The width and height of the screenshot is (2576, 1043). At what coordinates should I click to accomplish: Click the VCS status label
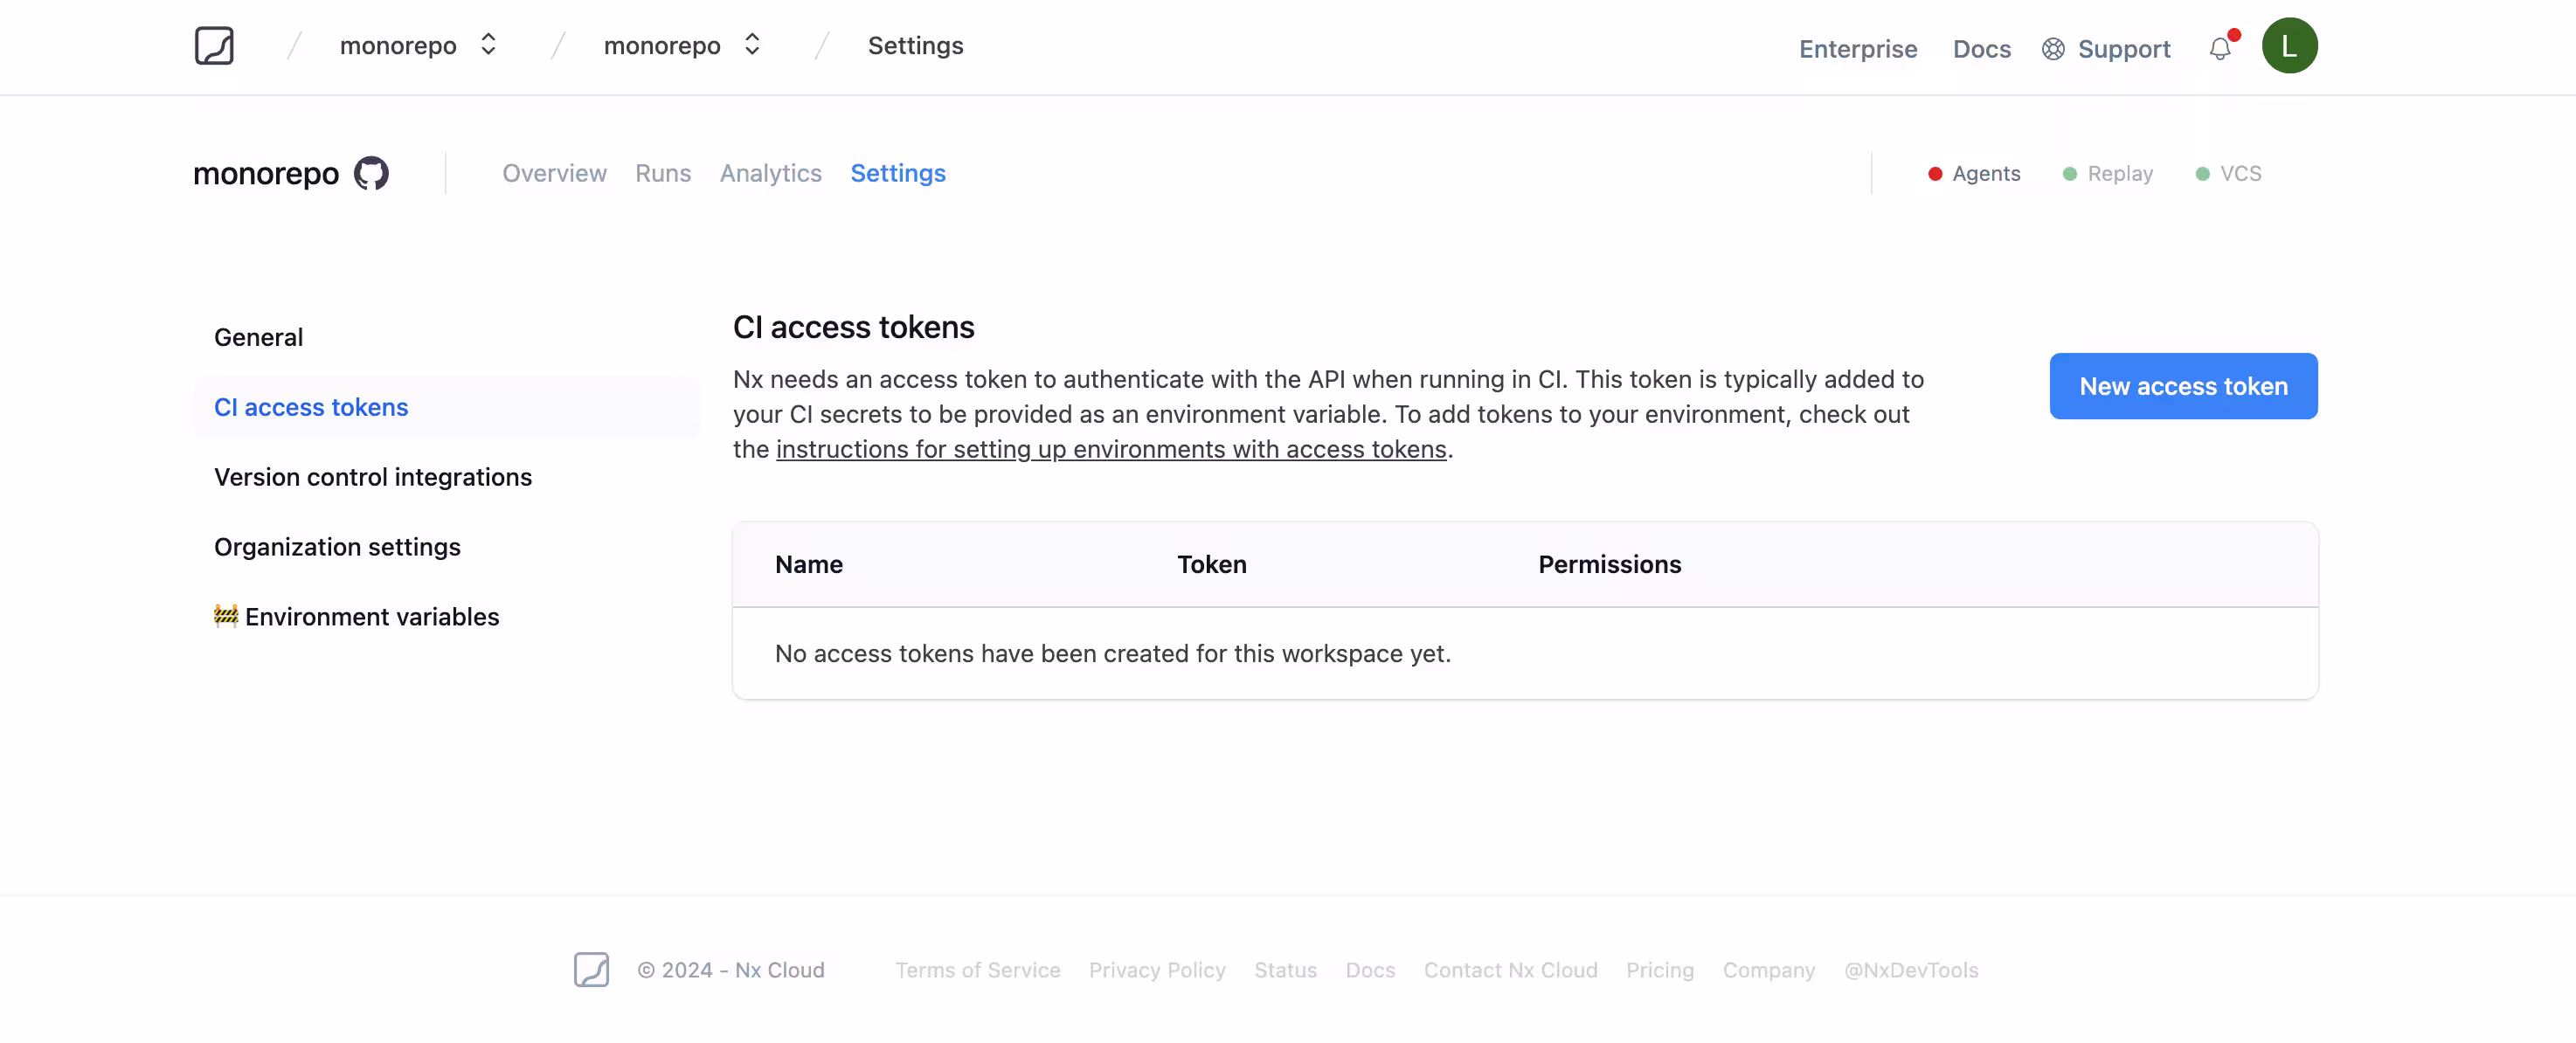pyautogui.click(x=2240, y=173)
